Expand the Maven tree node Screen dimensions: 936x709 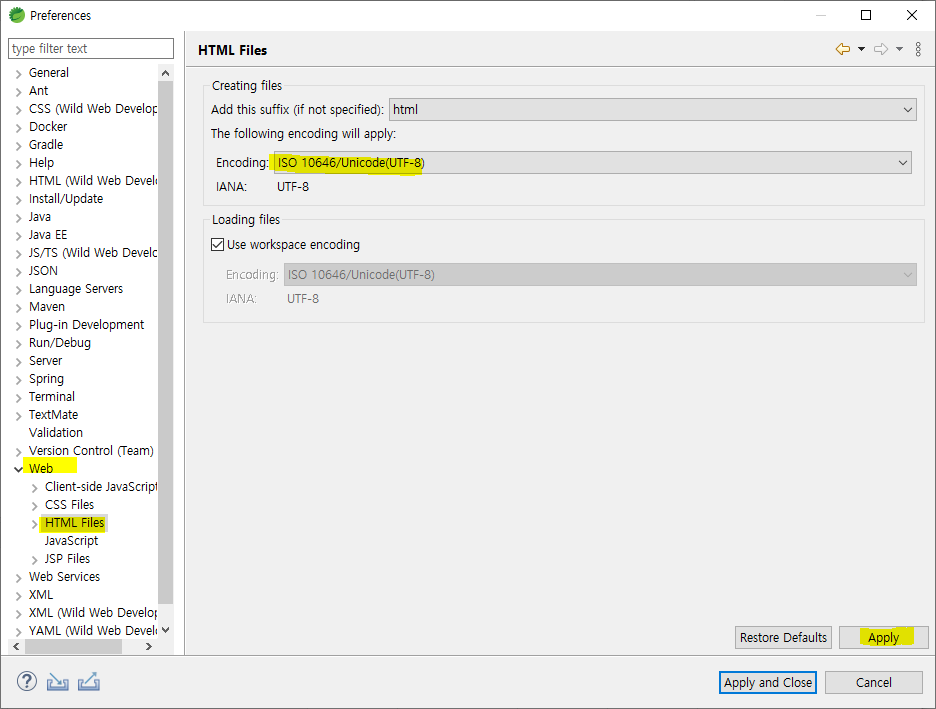coord(19,308)
